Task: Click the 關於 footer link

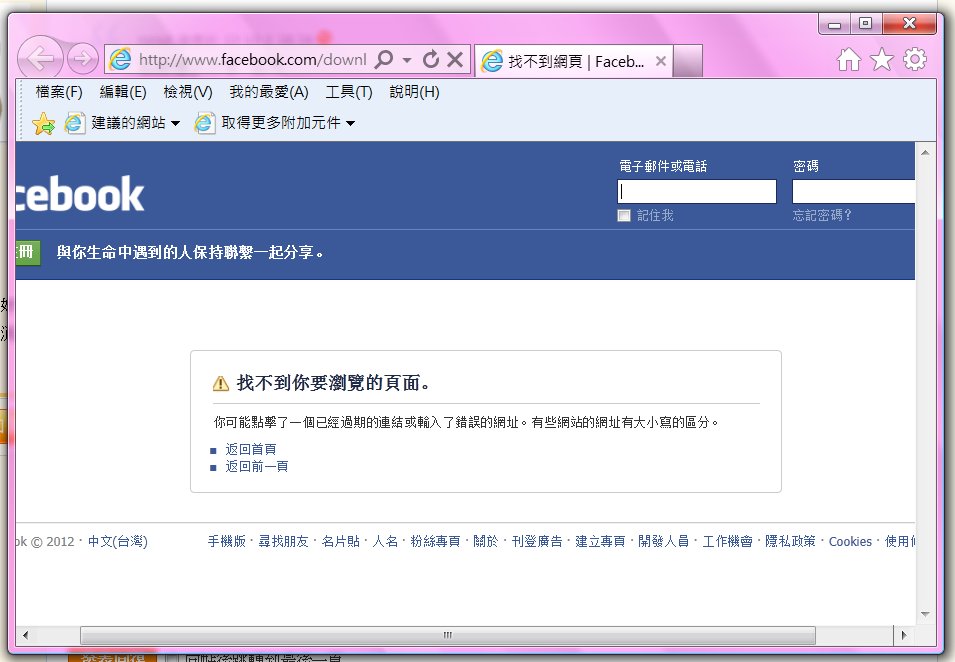Action: pyautogui.click(x=485, y=541)
